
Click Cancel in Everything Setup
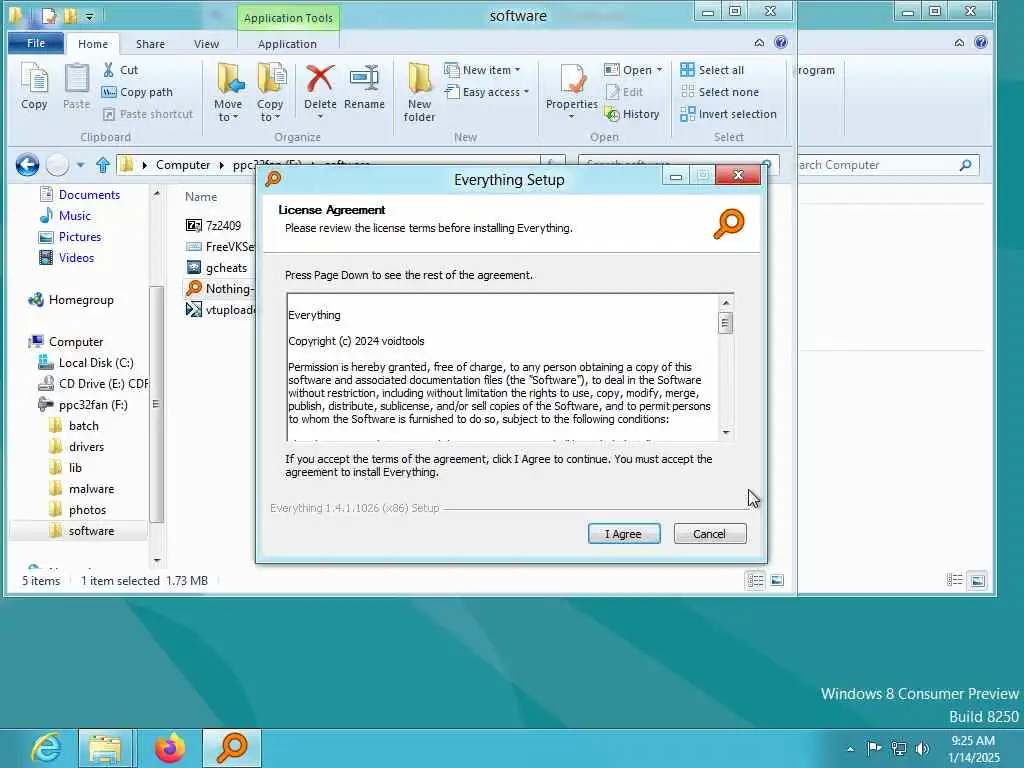(709, 534)
